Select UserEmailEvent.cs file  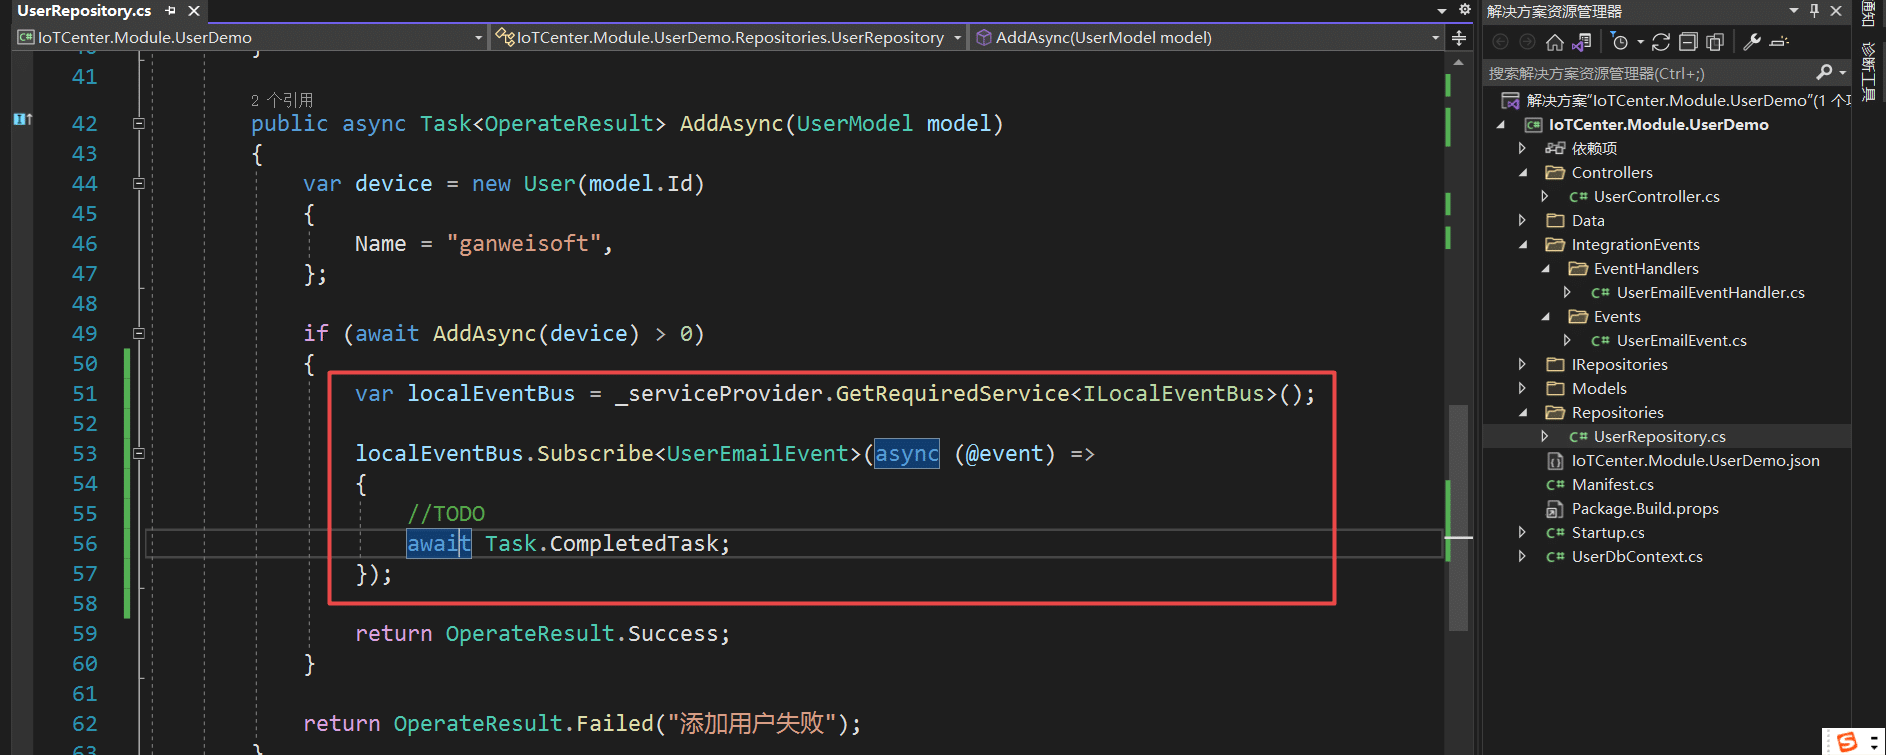(x=1682, y=341)
